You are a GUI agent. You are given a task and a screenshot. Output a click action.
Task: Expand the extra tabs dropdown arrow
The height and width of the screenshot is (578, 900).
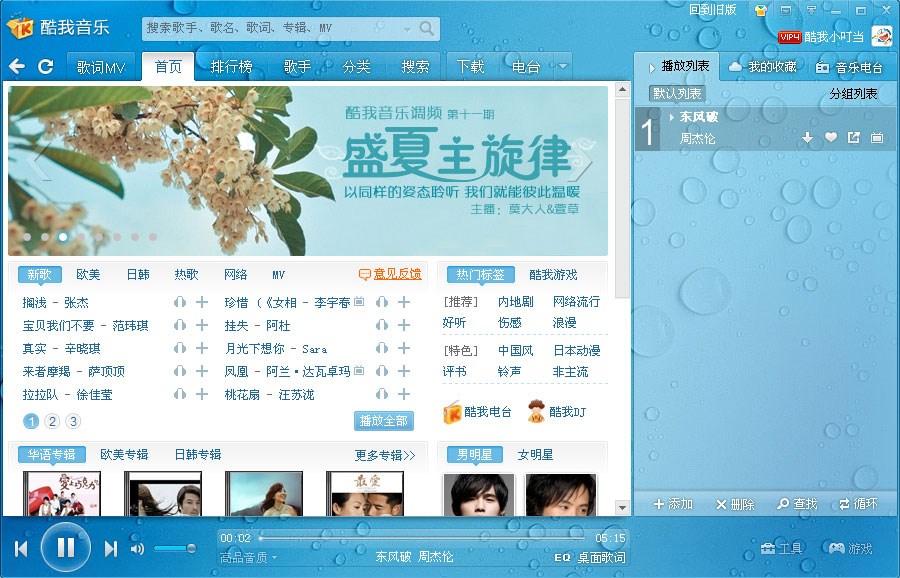click(x=563, y=66)
